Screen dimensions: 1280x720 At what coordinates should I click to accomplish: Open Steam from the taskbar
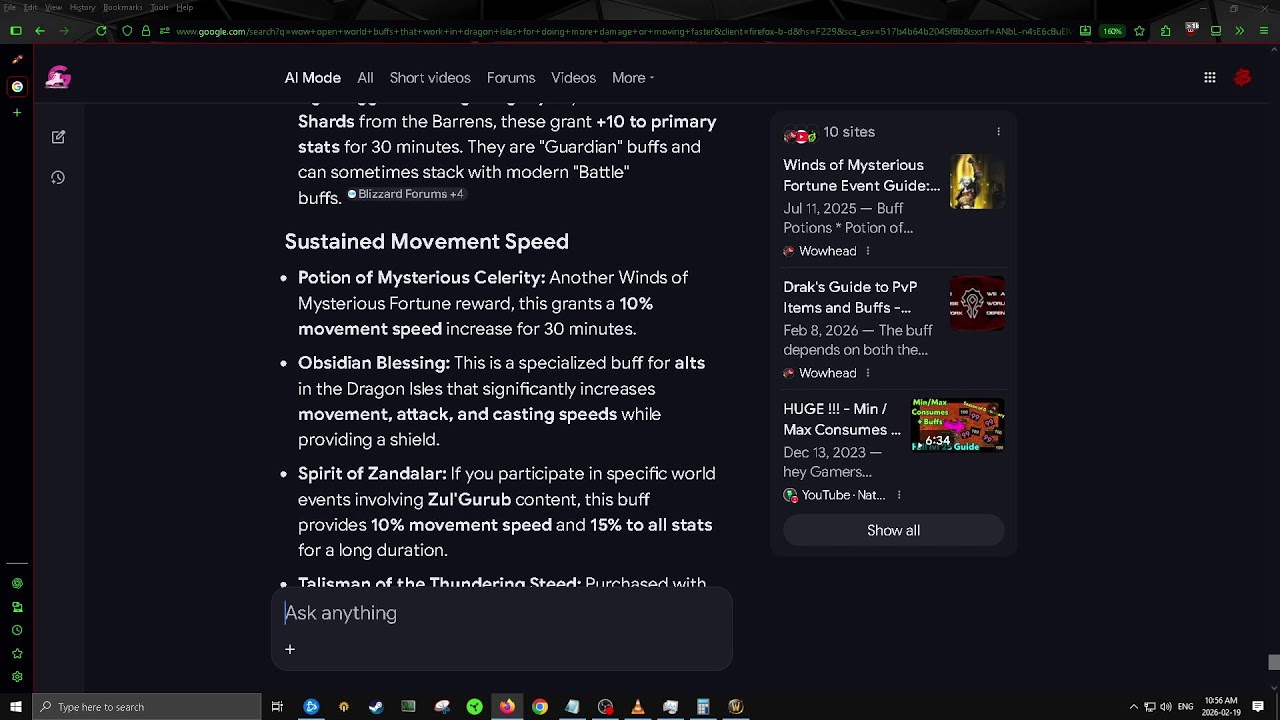click(376, 707)
